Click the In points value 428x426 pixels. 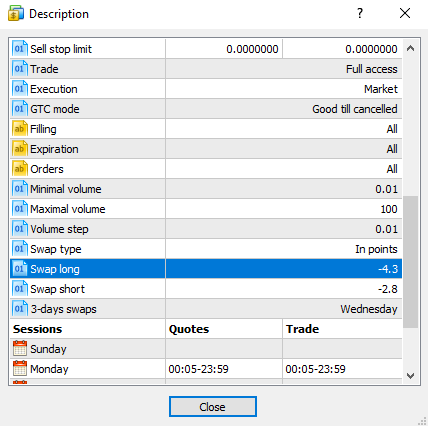tap(377, 249)
